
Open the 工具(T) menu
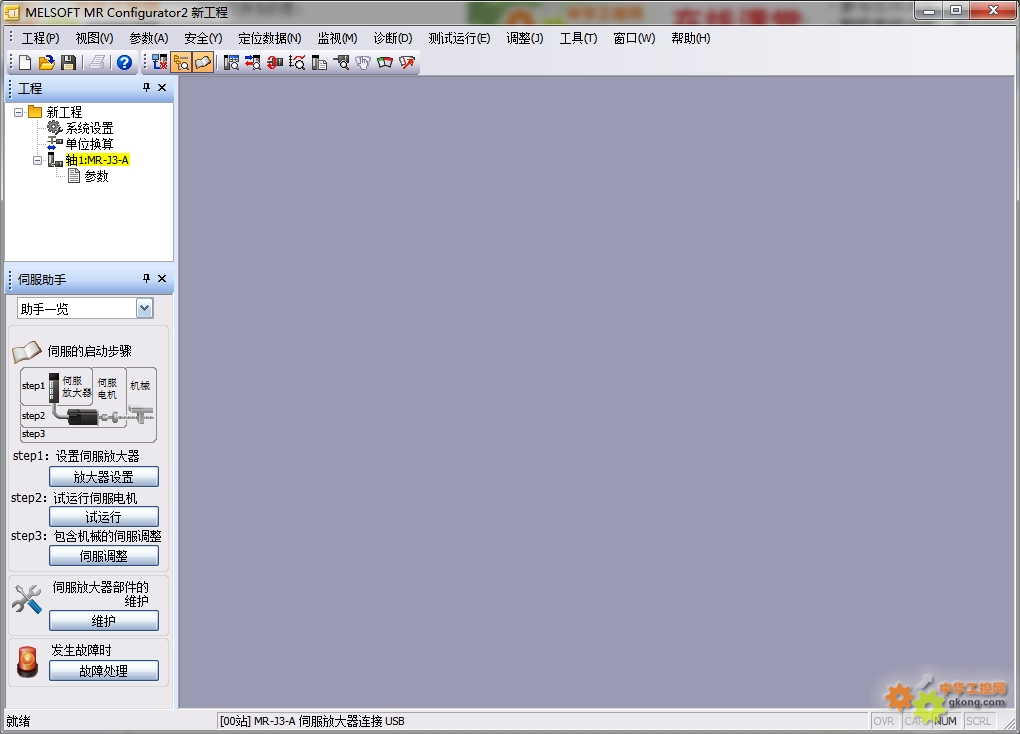click(578, 38)
